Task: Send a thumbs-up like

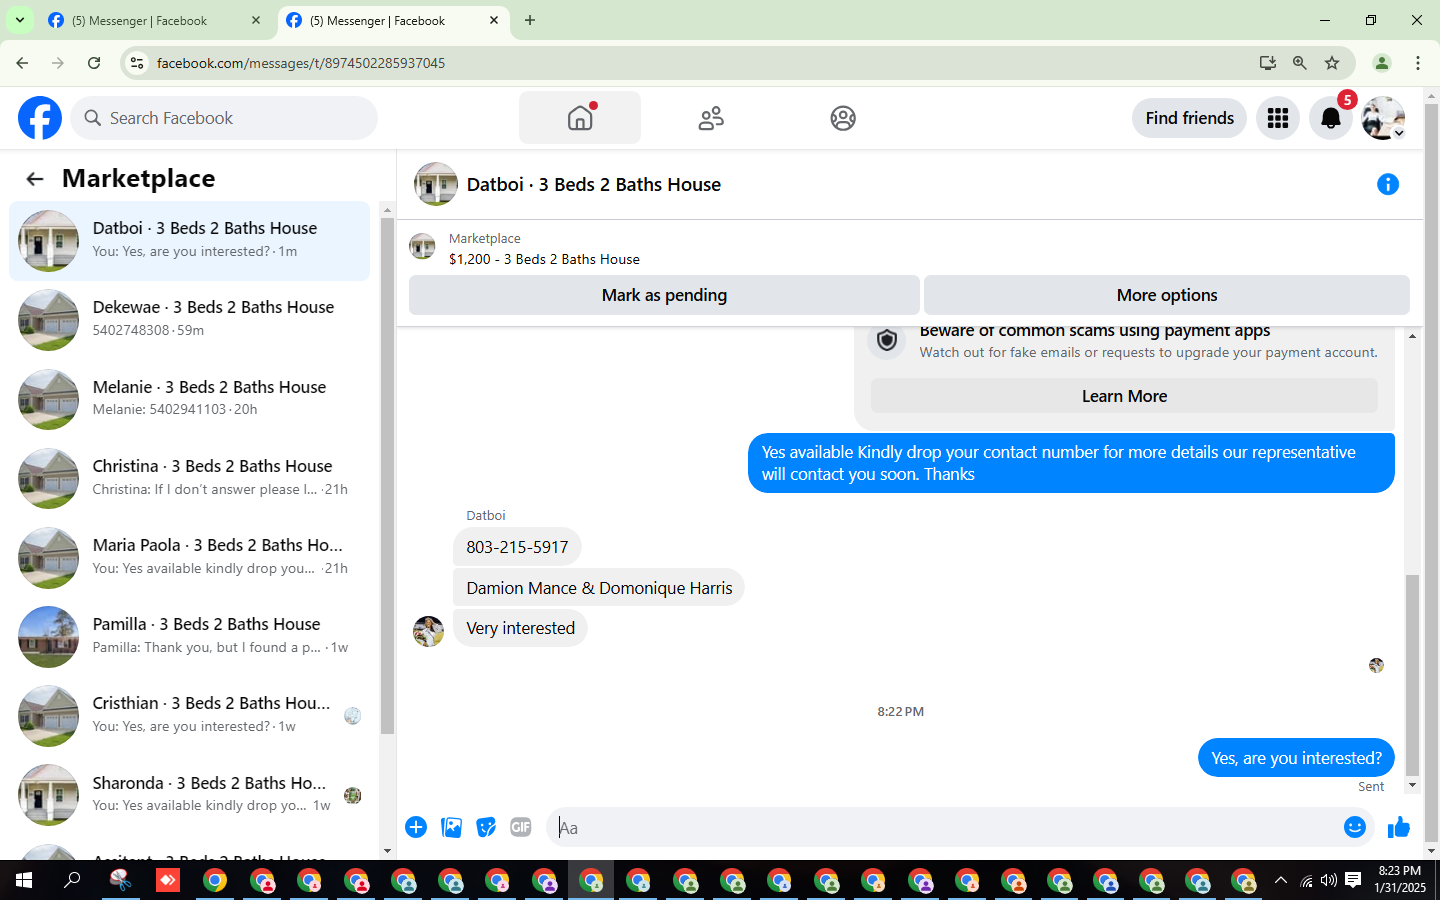Action: [x=1399, y=827]
